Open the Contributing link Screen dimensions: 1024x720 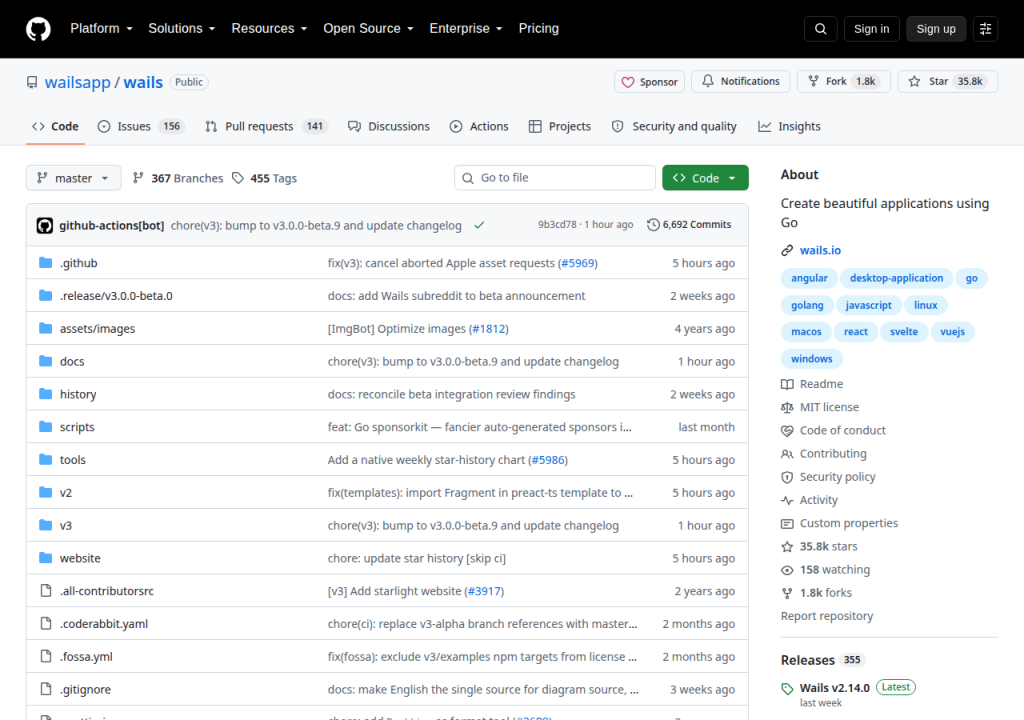click(x=824, y=453)
